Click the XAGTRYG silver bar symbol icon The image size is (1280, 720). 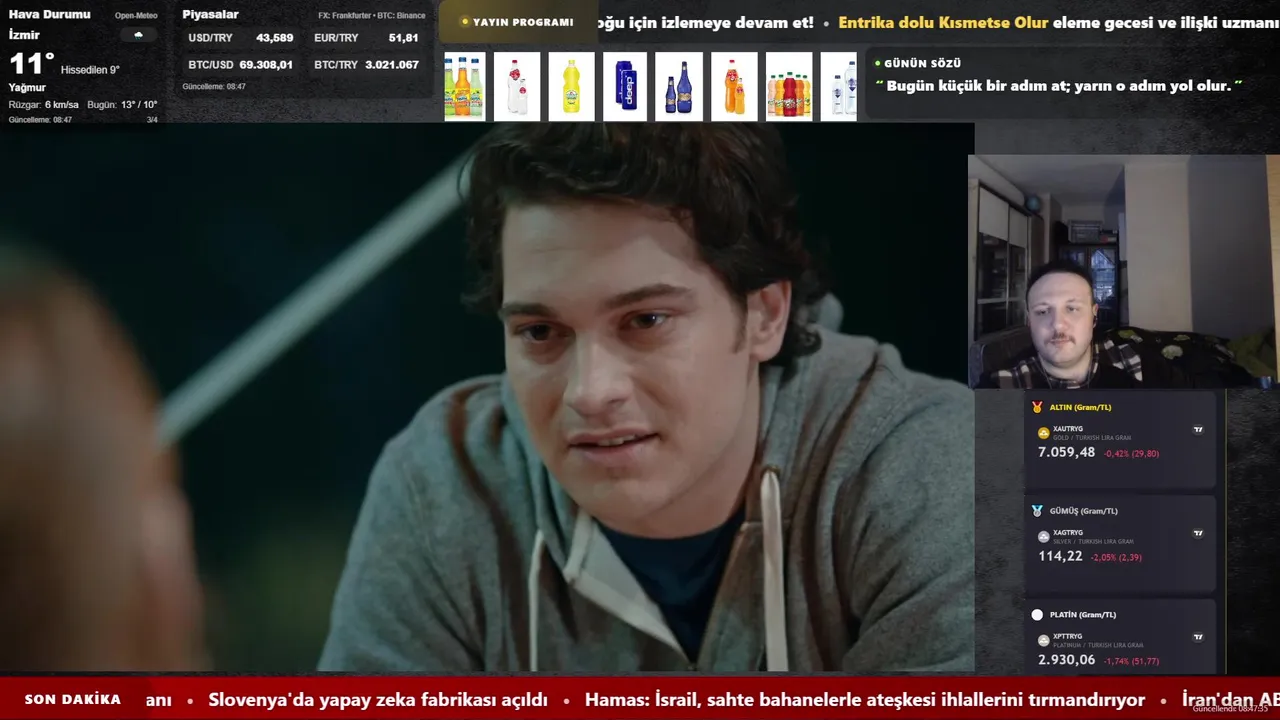click(x=1044, y=537)
